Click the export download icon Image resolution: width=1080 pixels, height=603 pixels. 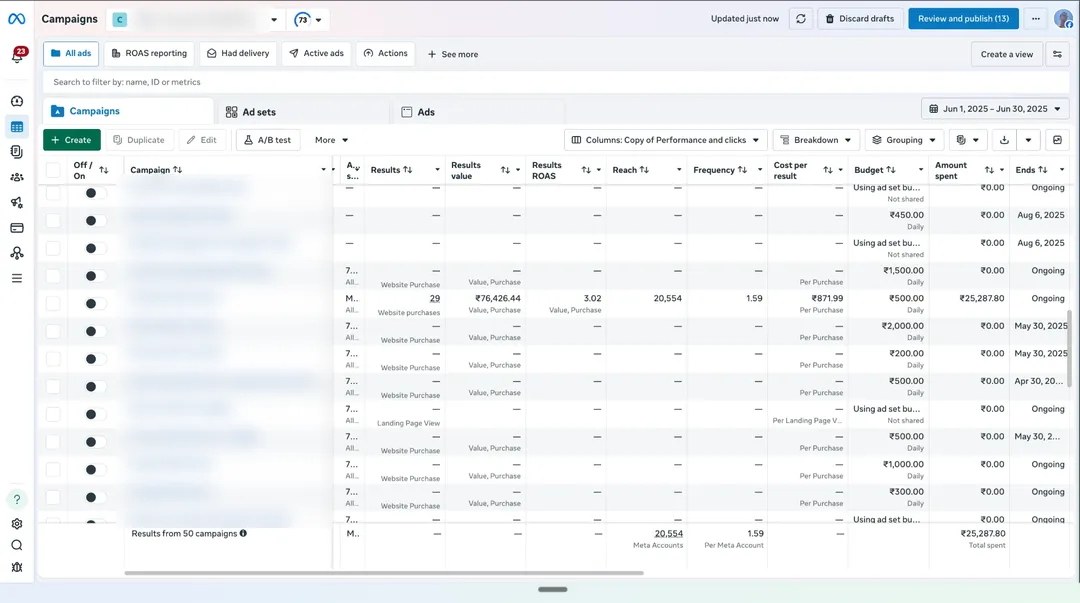1004,140
